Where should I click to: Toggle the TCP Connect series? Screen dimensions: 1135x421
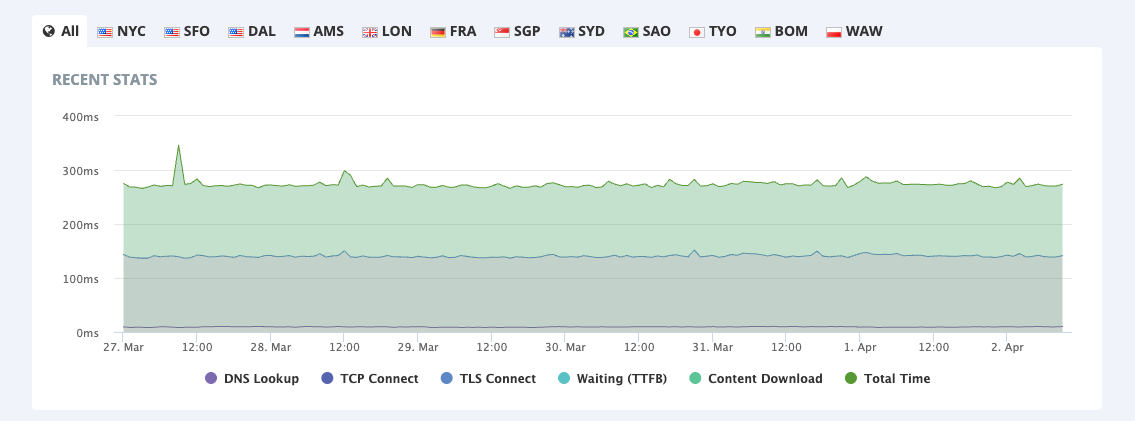pyautogui.click(x=370, y=378)
